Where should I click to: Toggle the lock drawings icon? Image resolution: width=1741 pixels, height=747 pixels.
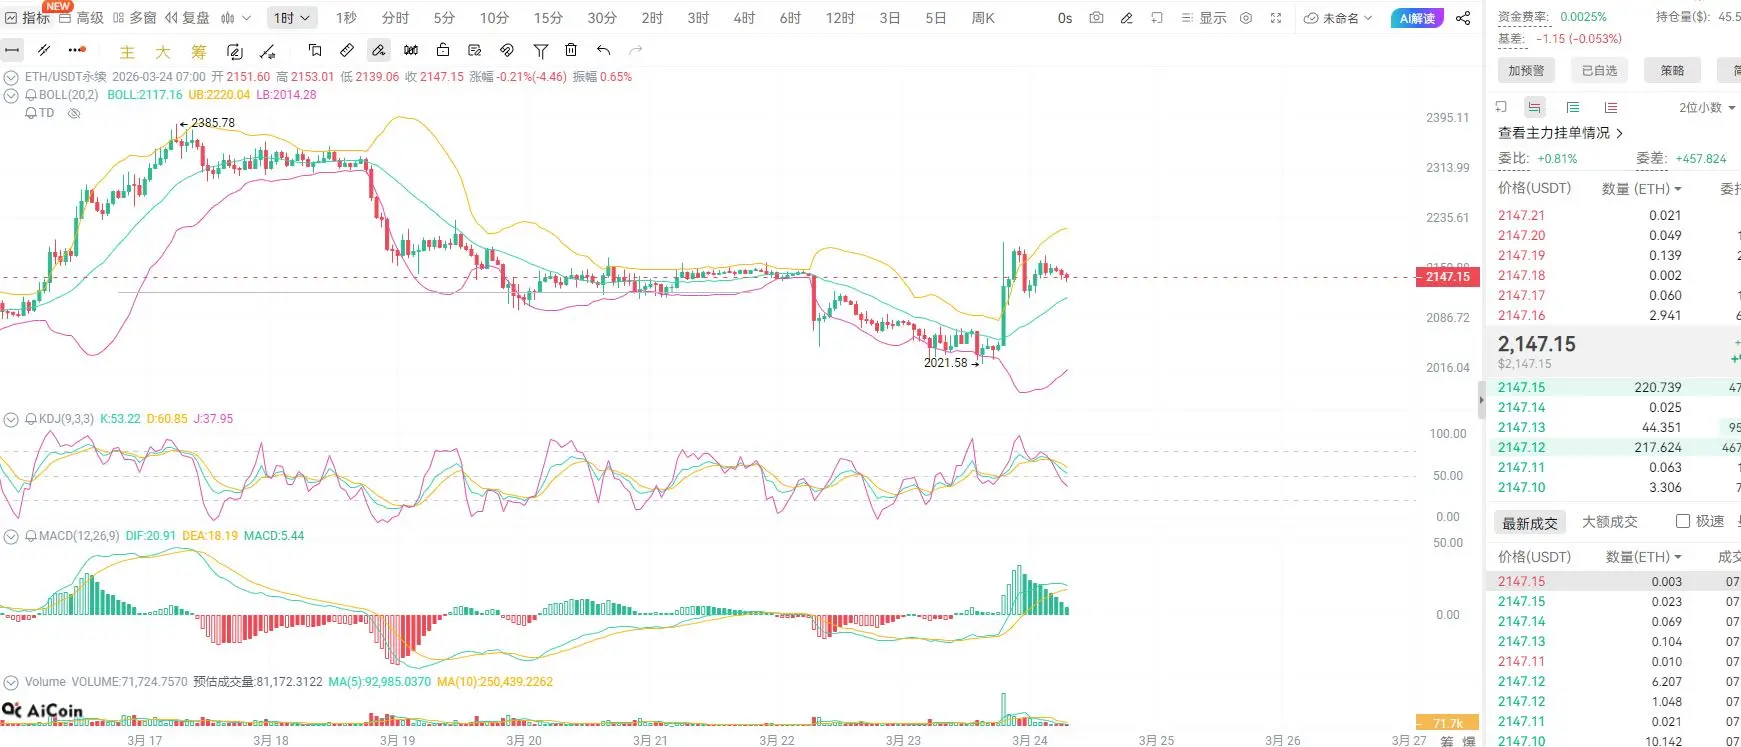tap(443, 50)
